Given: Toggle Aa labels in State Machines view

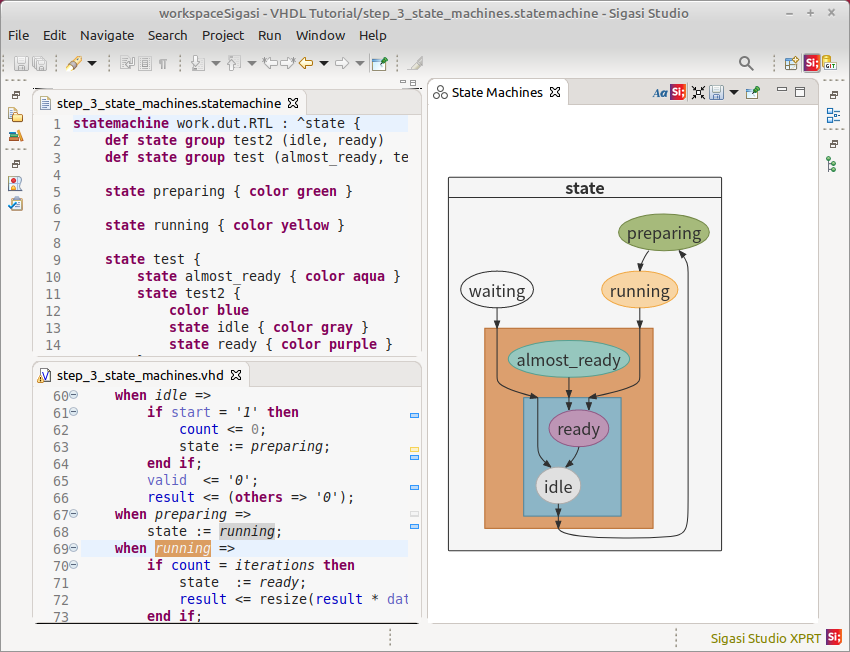Looking at the screenshot, I should (660, 93).
